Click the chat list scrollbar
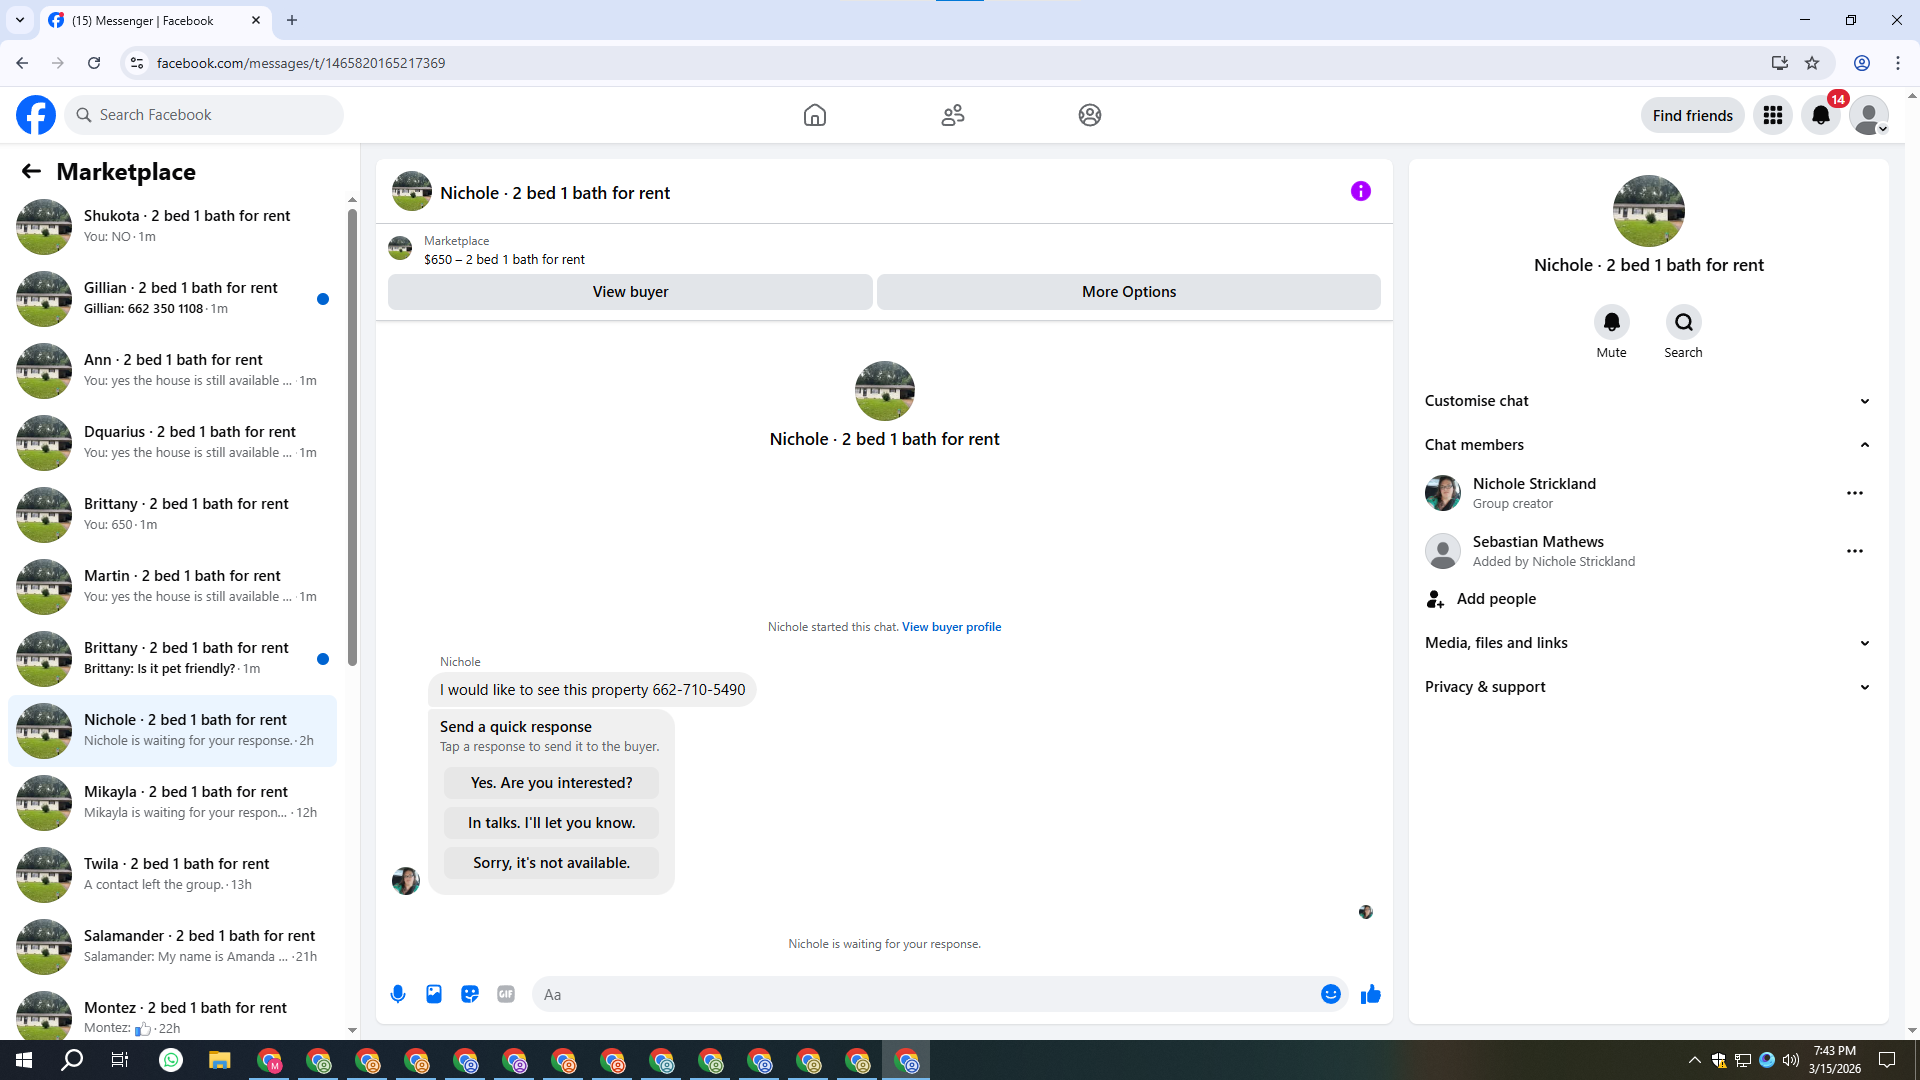The image size is (1920, 1080). [x=352, y=437]
